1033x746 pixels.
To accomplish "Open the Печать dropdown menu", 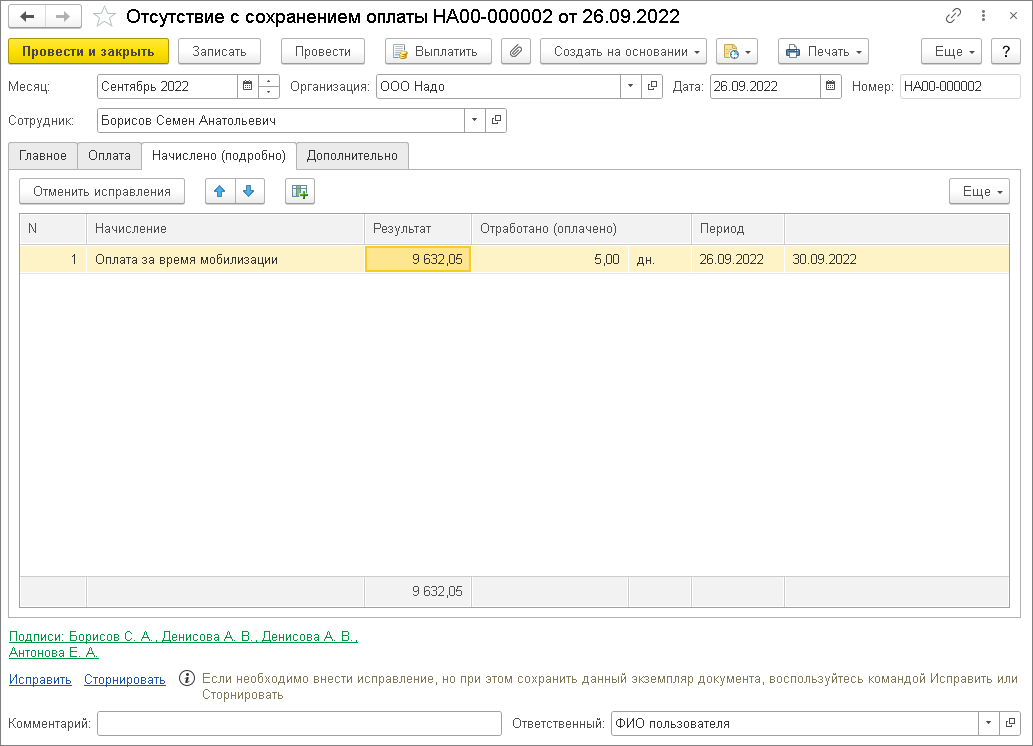I will tap(822, 52).
